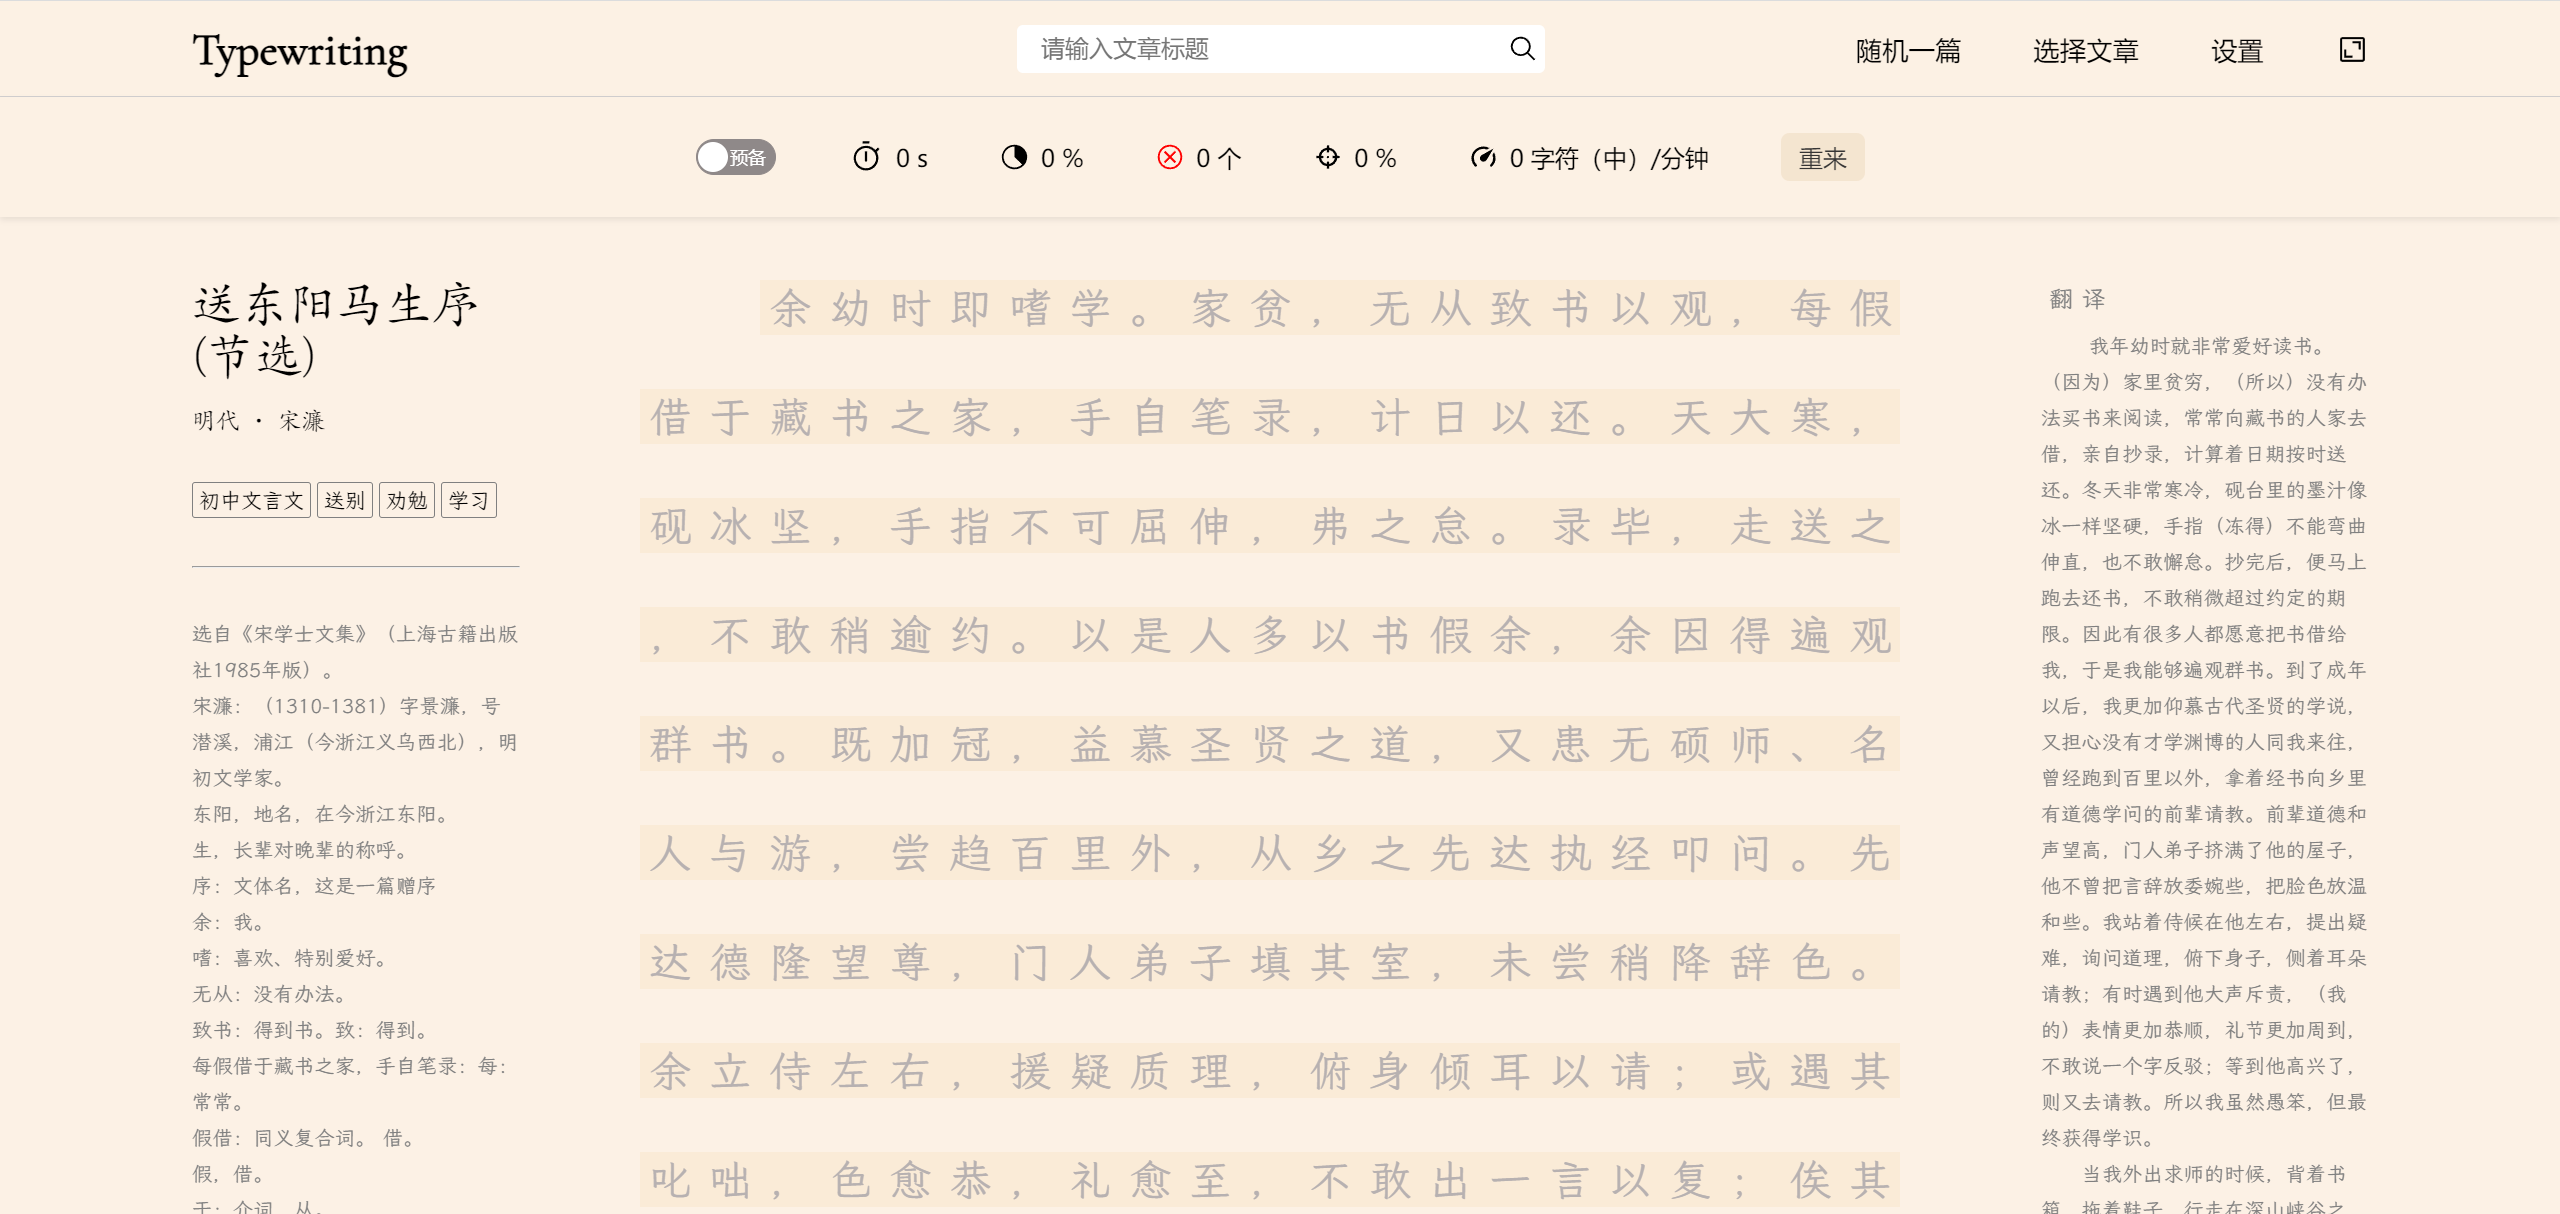This screenshot has height=1214, width=2560.
Task: Select the 劝勉 tag
Action: pos(406,500)
